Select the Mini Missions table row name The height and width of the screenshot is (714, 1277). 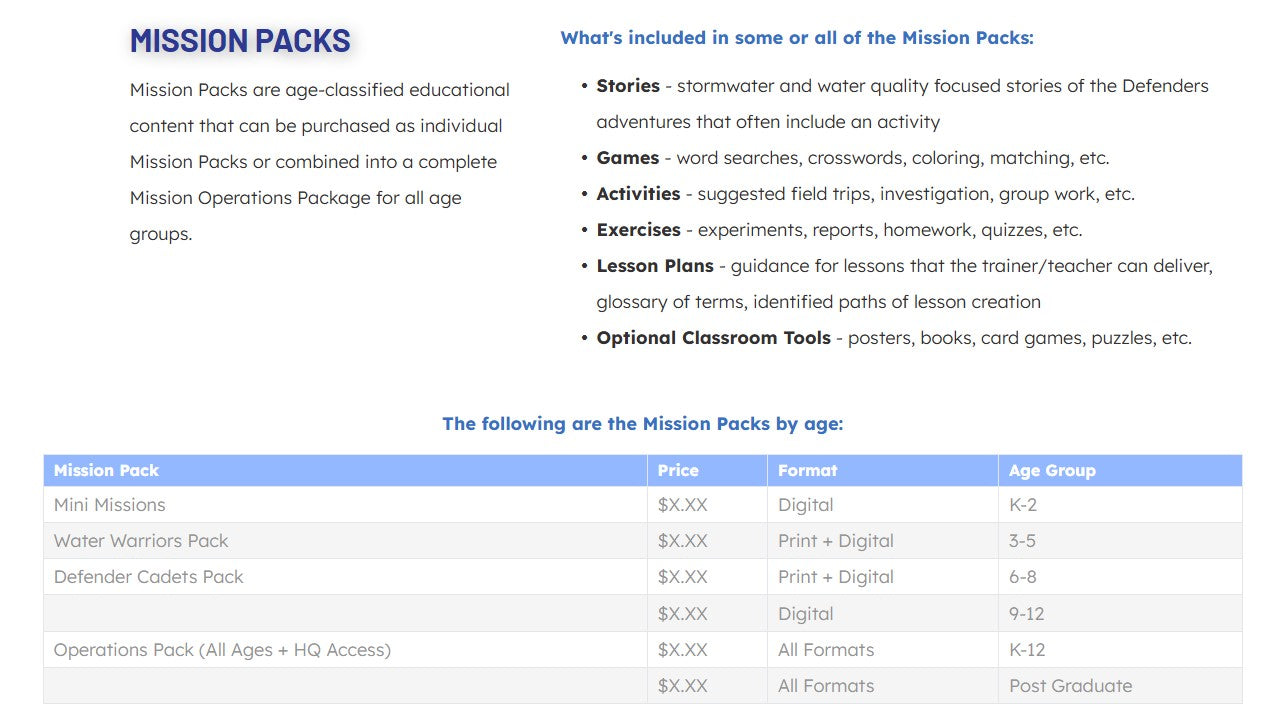coord(109,505)
